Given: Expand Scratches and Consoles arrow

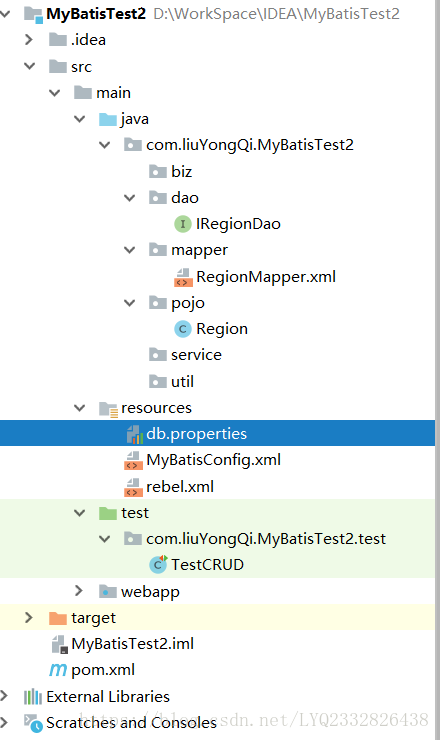Looking at the screenshot, I should click(4, 723).
